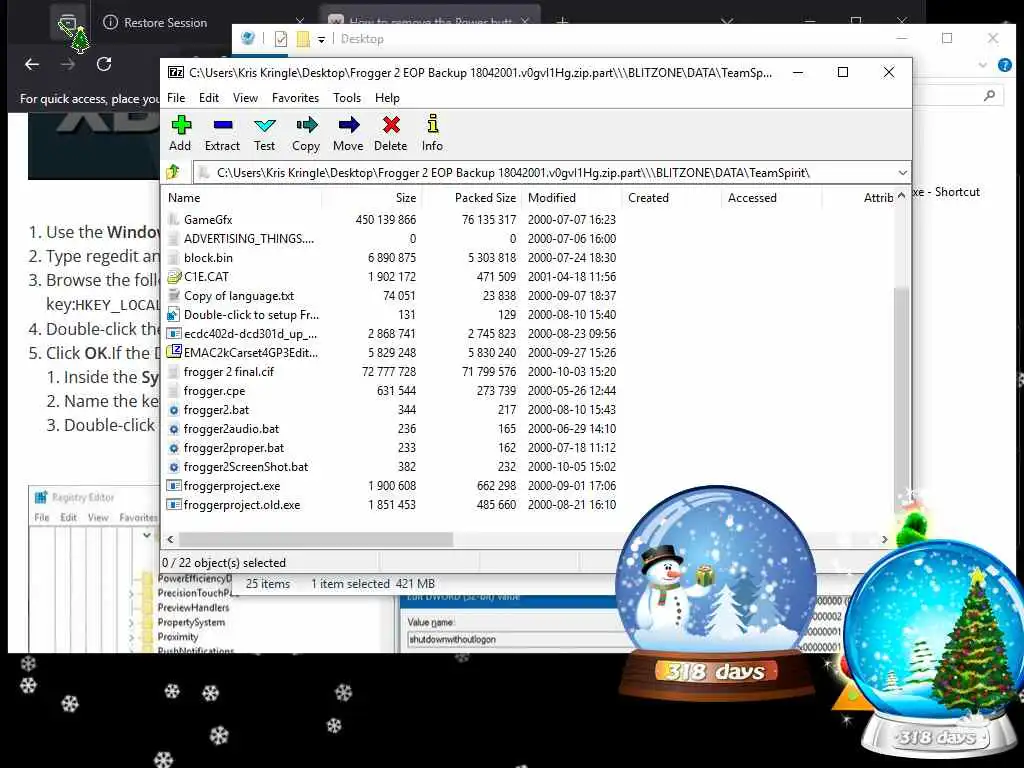Select the frogger 2 final.cif file
Viewport: 1024px width, 768px height.
(x=229, y=372)
